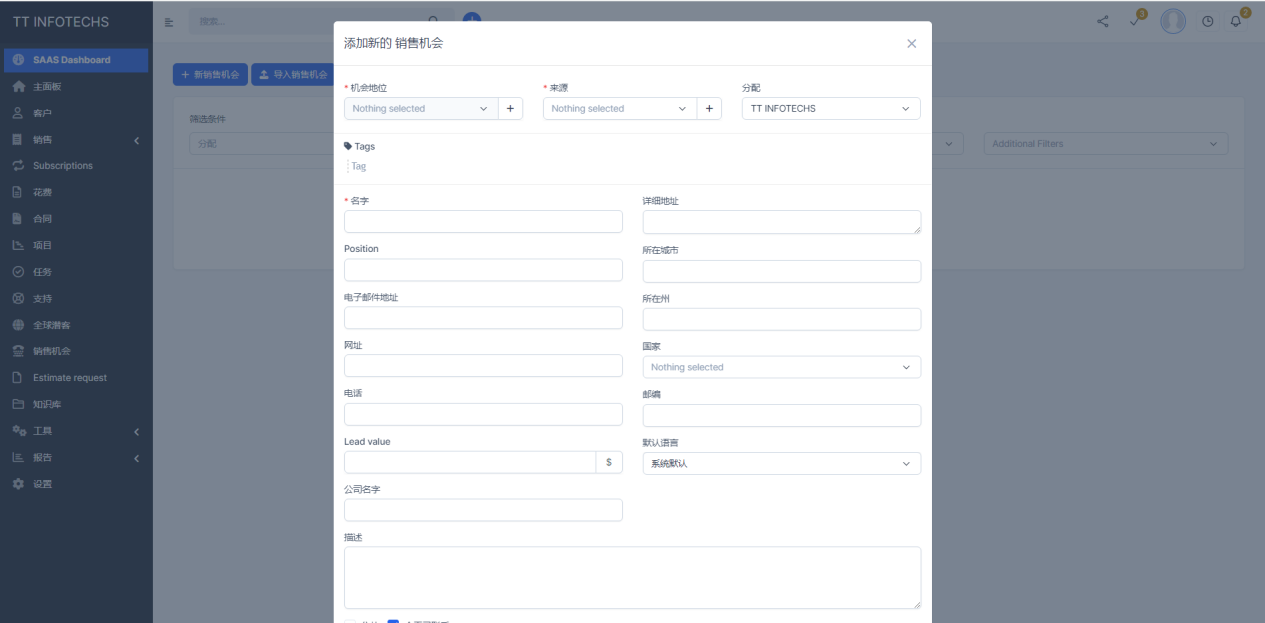The height and width of the screenshot is (623, 1265).
Task: Click the 所在州 input field
Action: pos(782,319)
